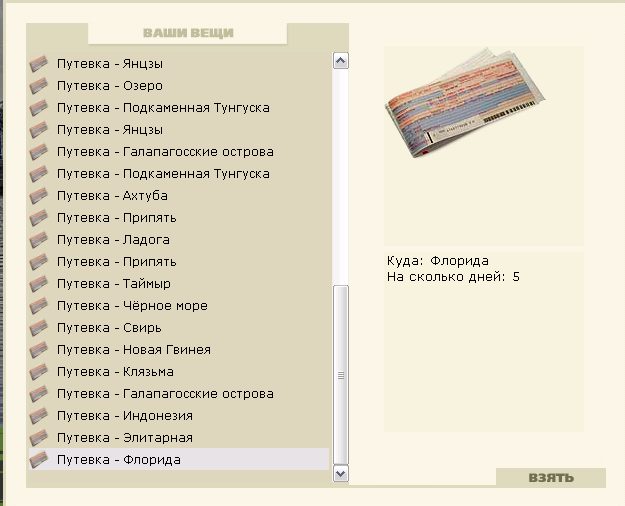The width and height of the screenshot is (625, 506).
Task: Click the scrollbar up arrow
Action: (340, 61)
